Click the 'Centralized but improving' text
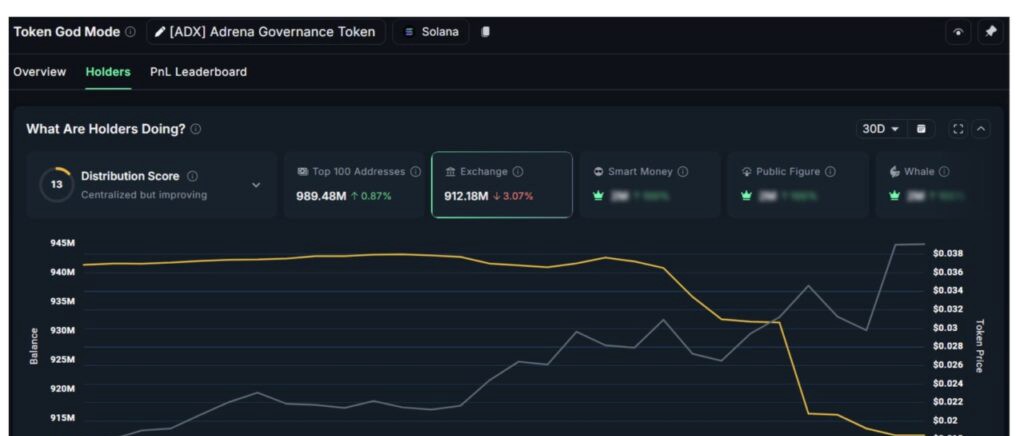The image size is (1024, 436). point(144,195)
